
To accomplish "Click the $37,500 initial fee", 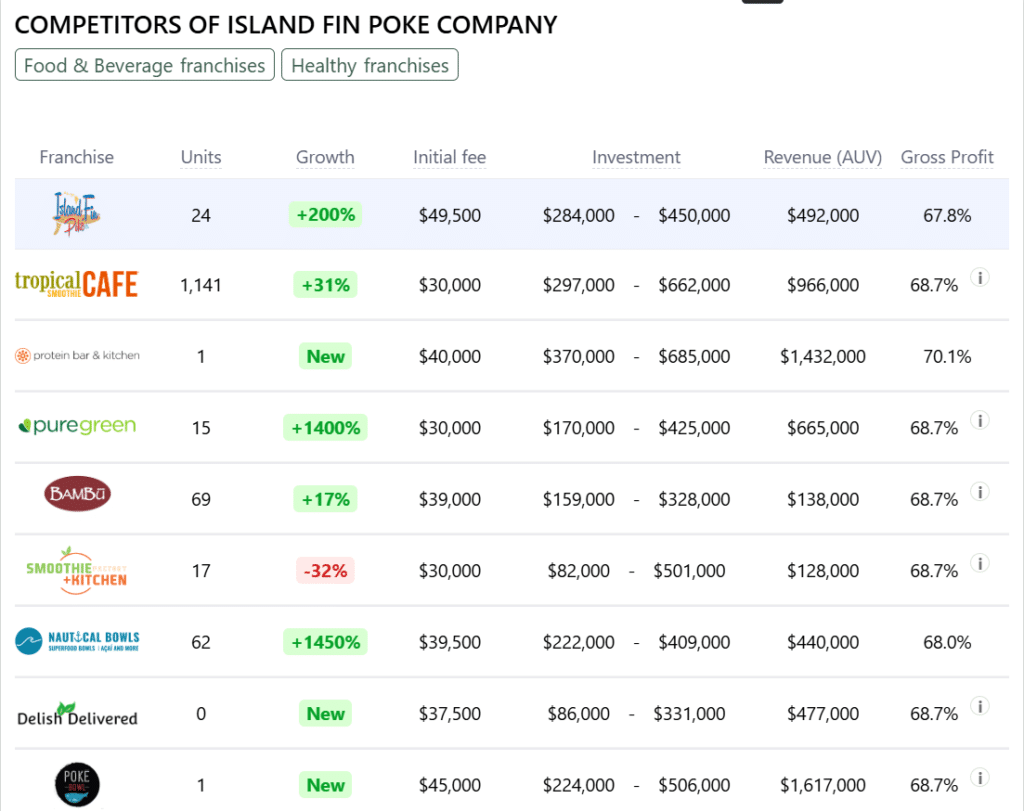I will (x=449, y=714).
